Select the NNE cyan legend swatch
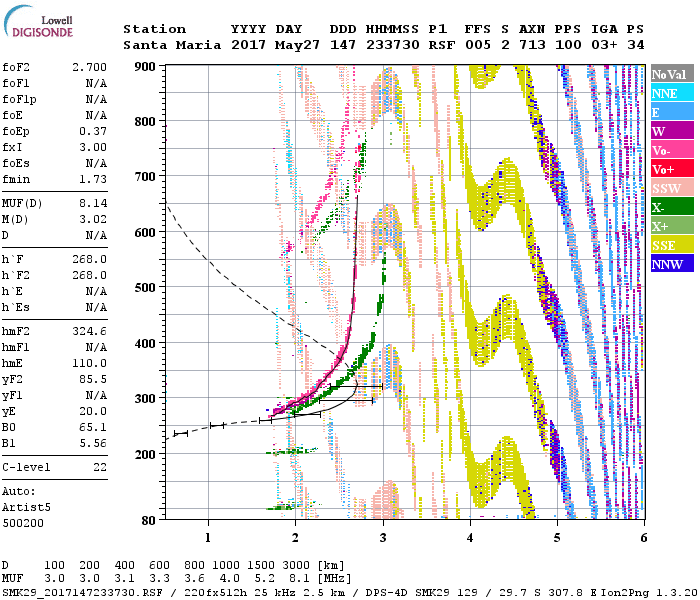 (672, 93)
